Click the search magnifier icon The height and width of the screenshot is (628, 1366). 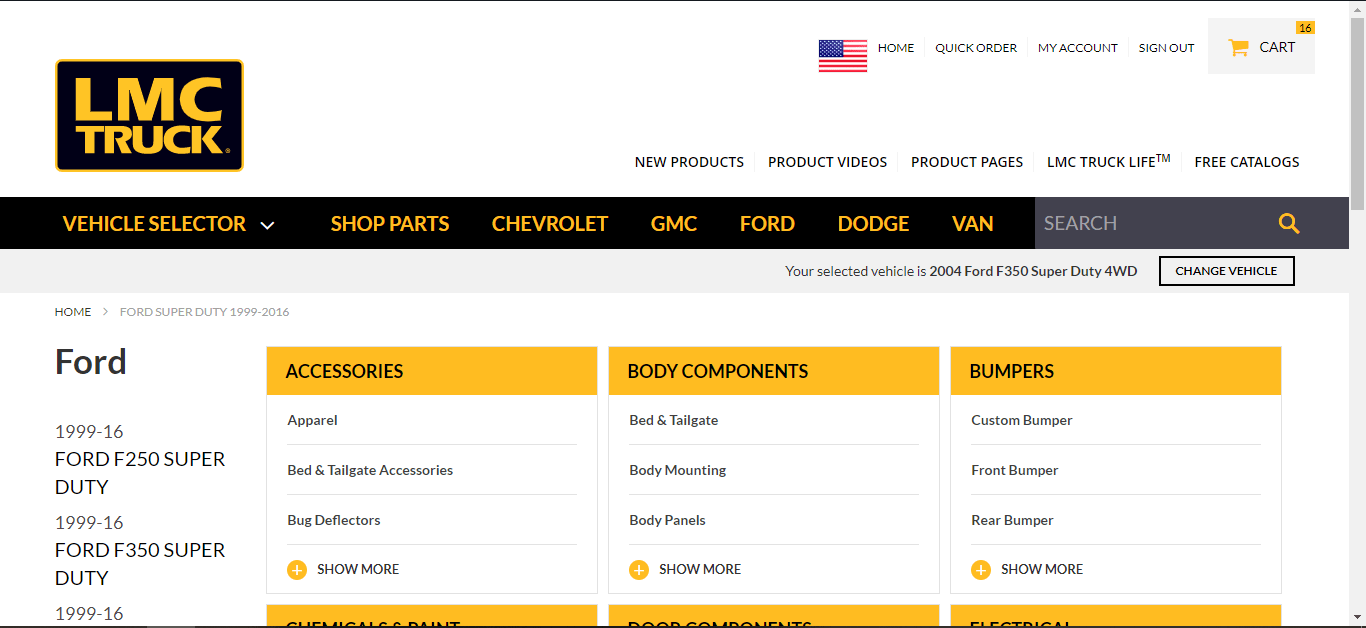point(1289,224)
